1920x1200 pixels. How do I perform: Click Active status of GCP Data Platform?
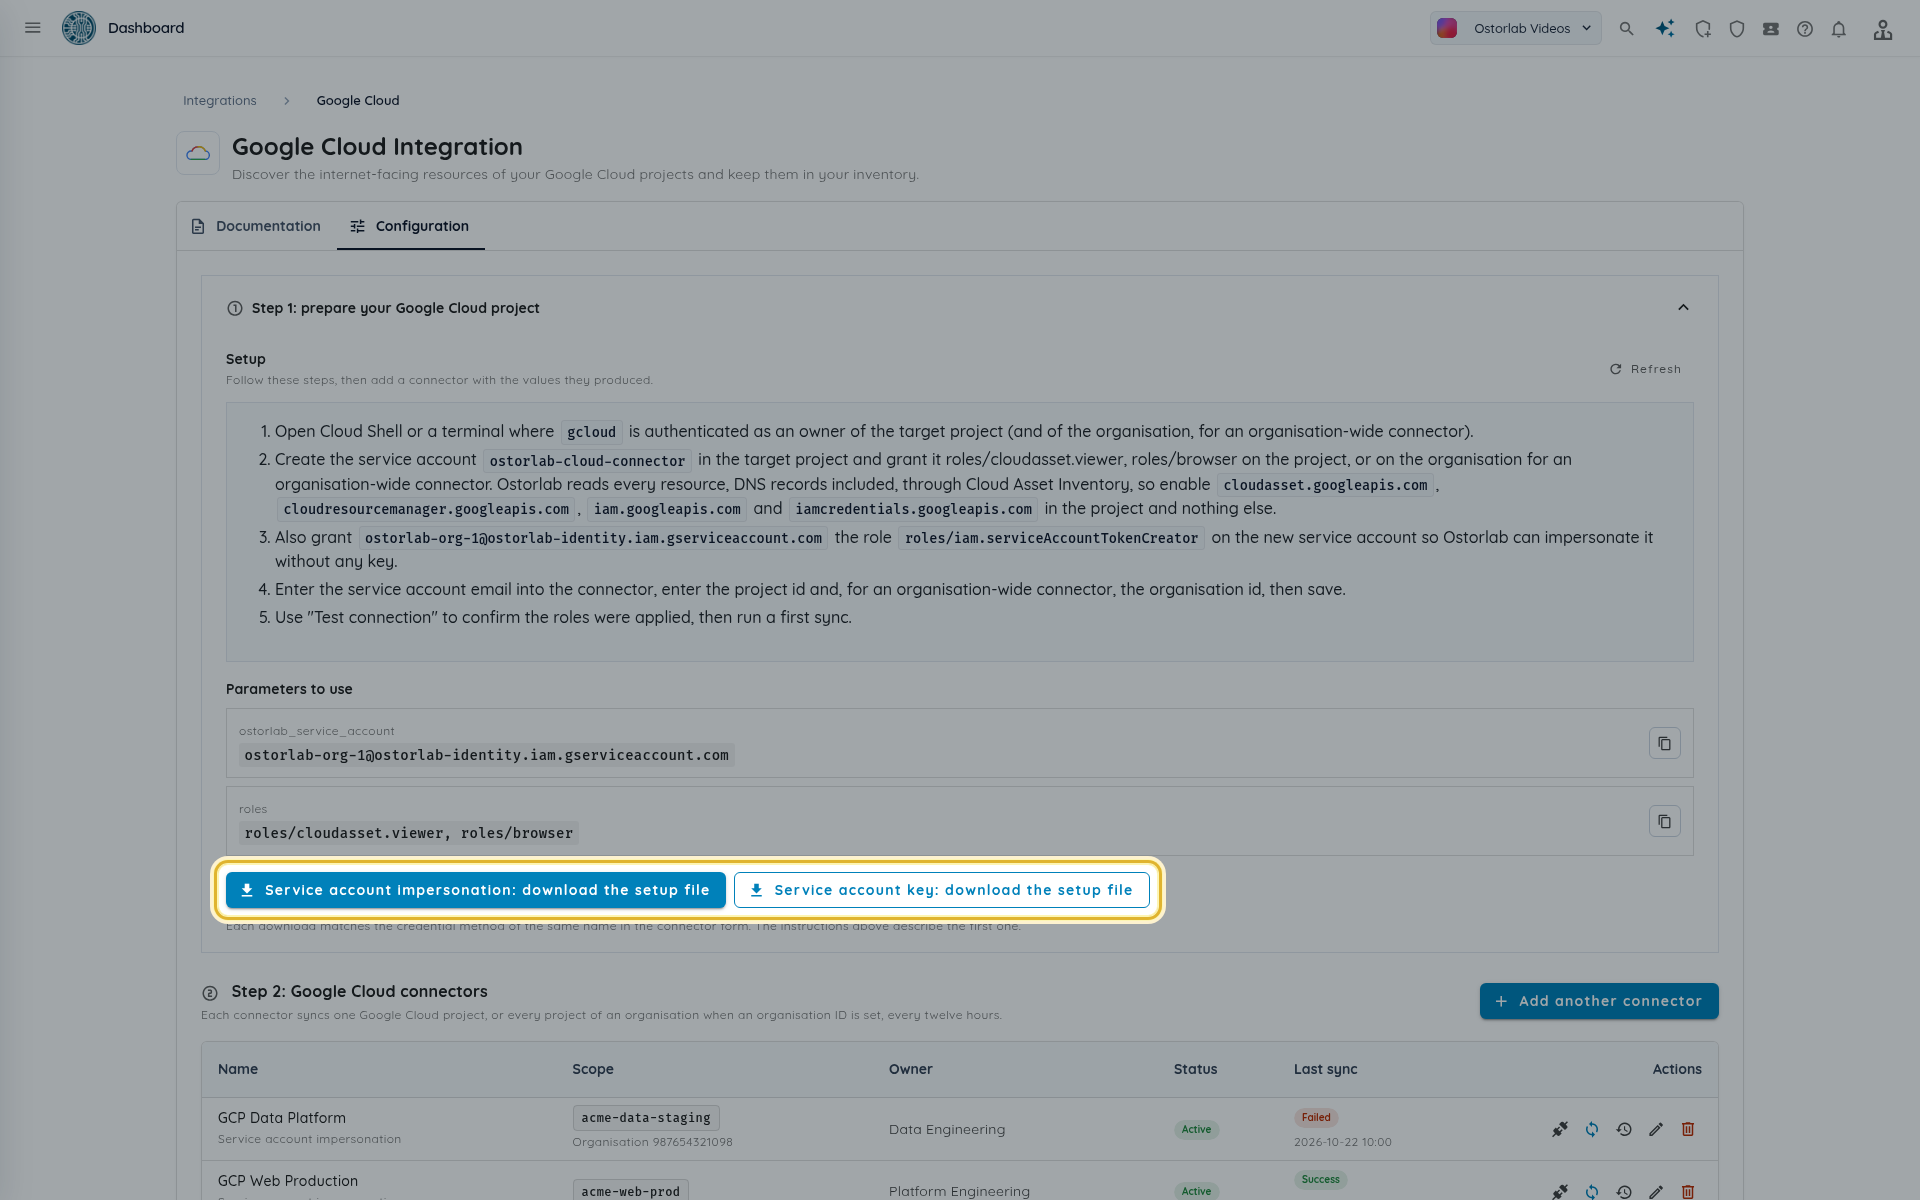tap(1196, 1129)
